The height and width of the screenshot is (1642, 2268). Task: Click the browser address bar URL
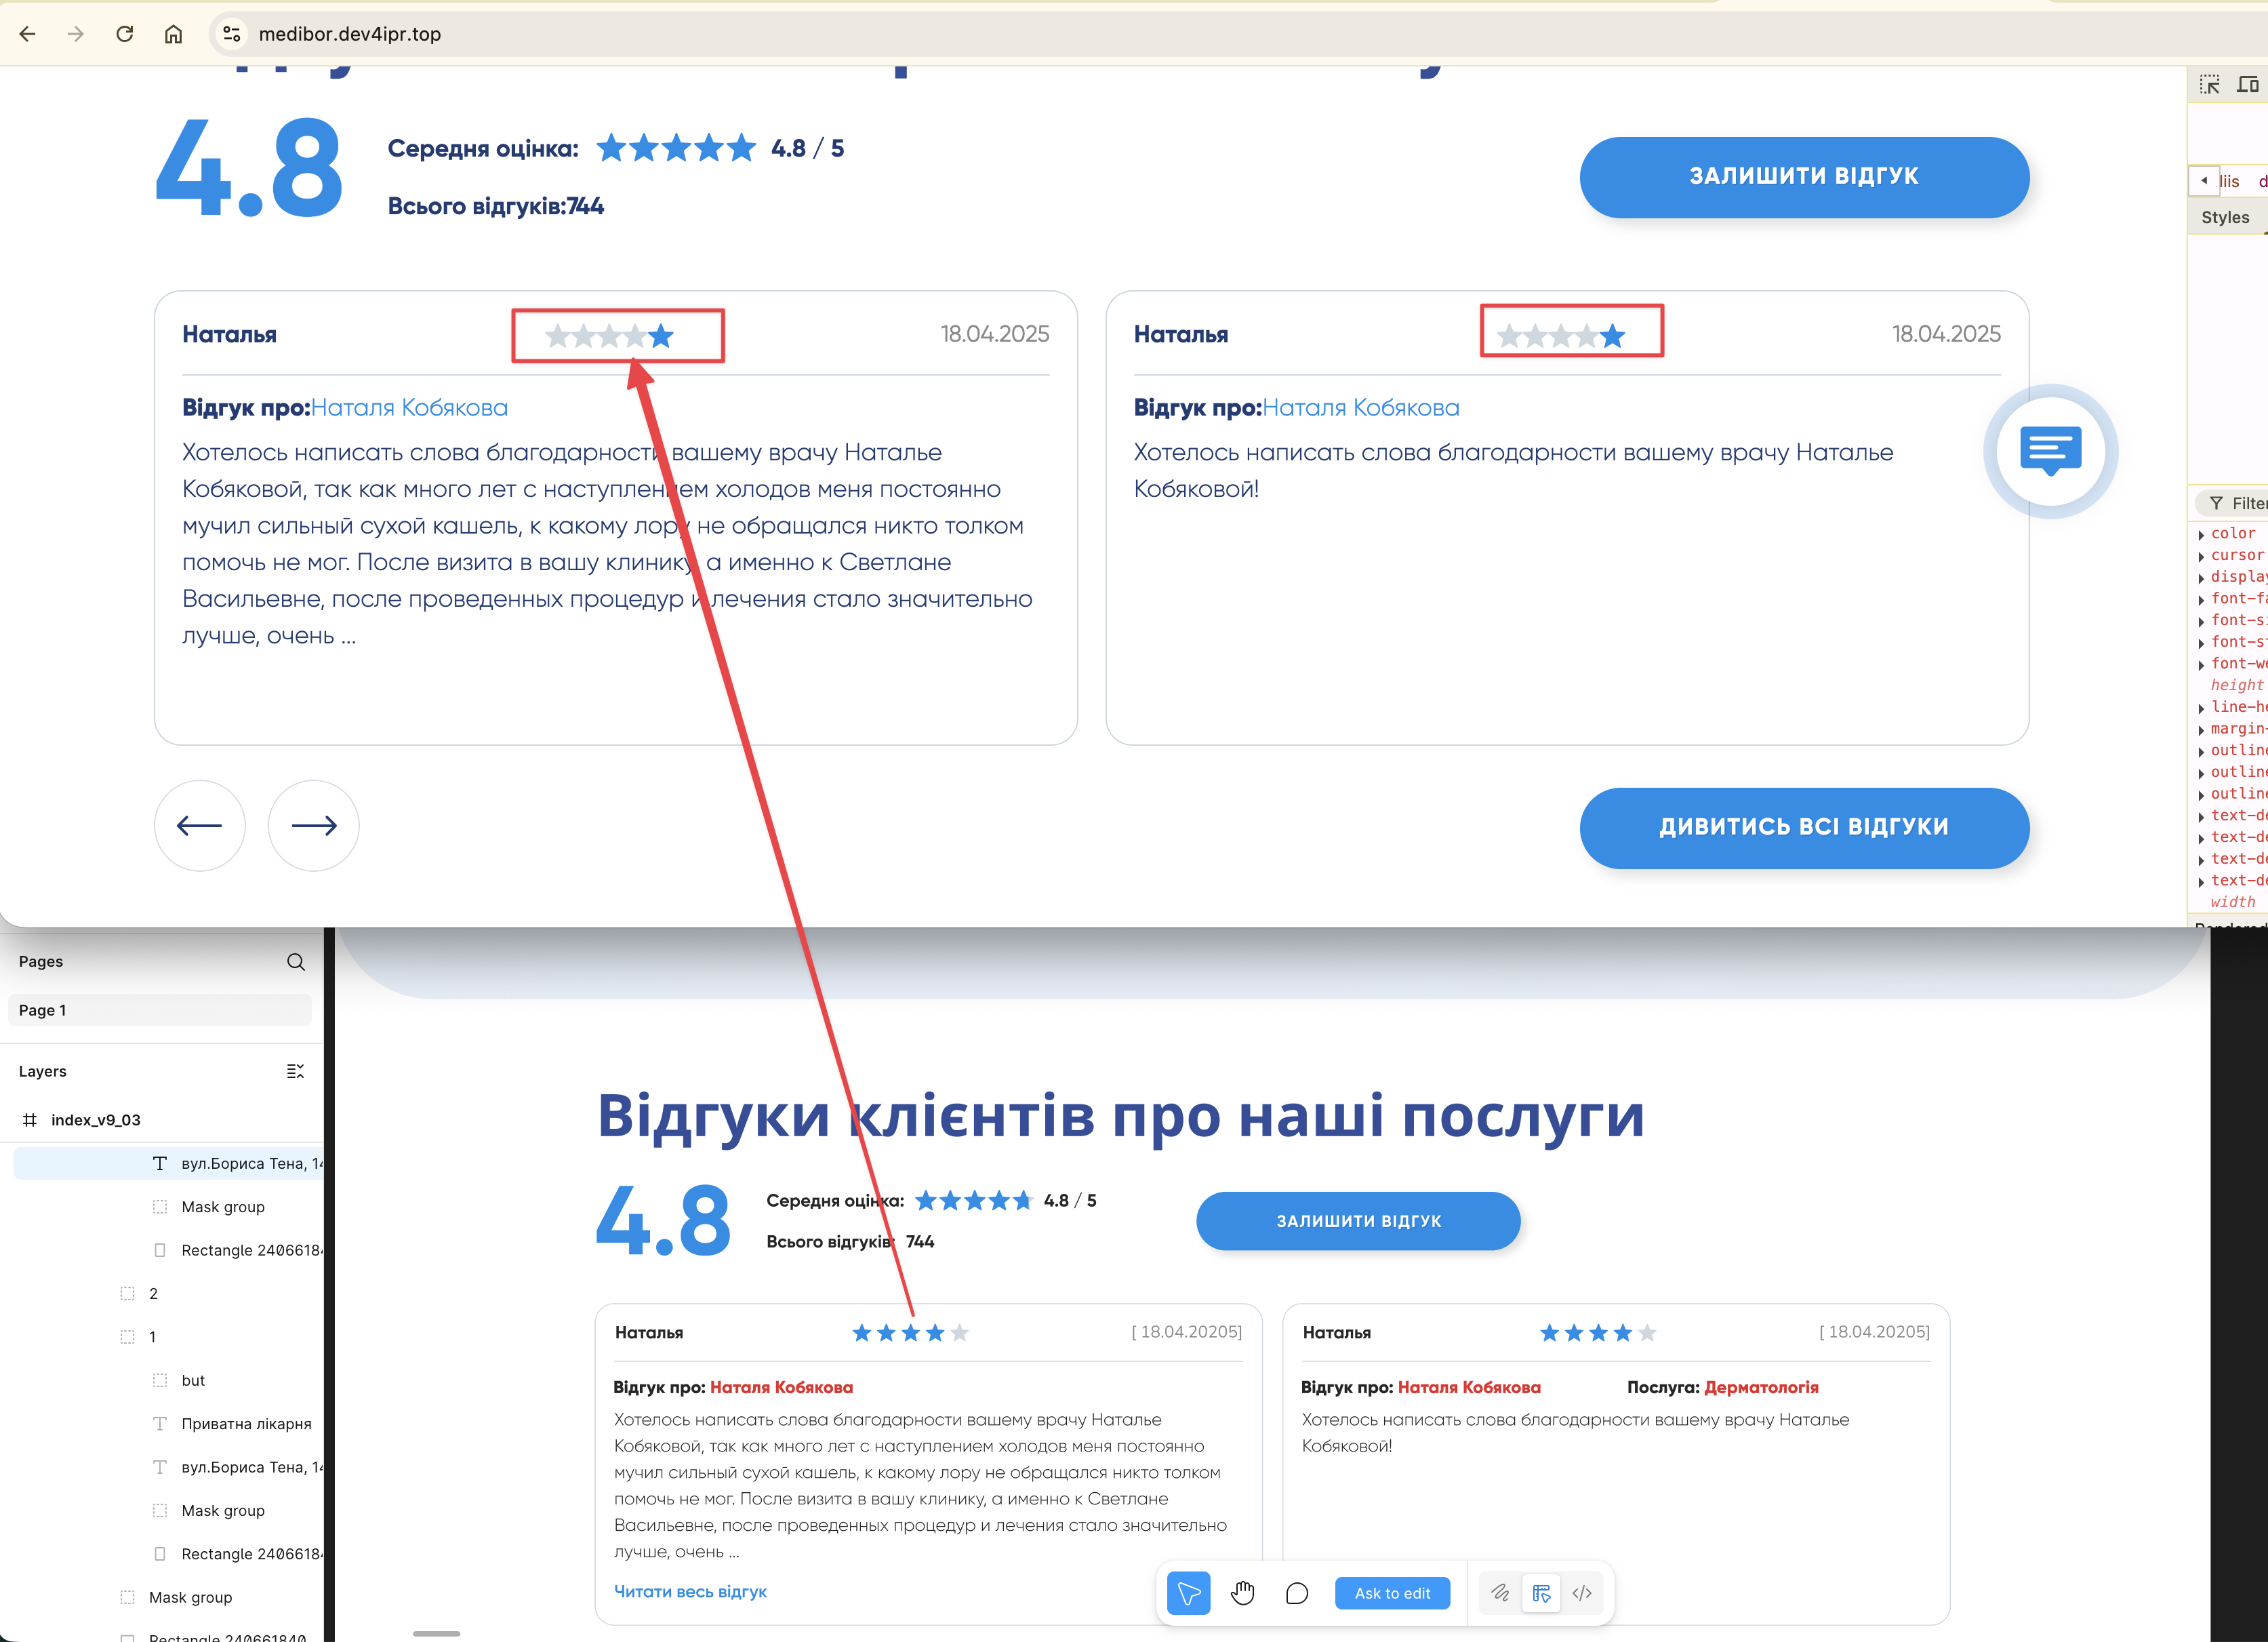350,34
